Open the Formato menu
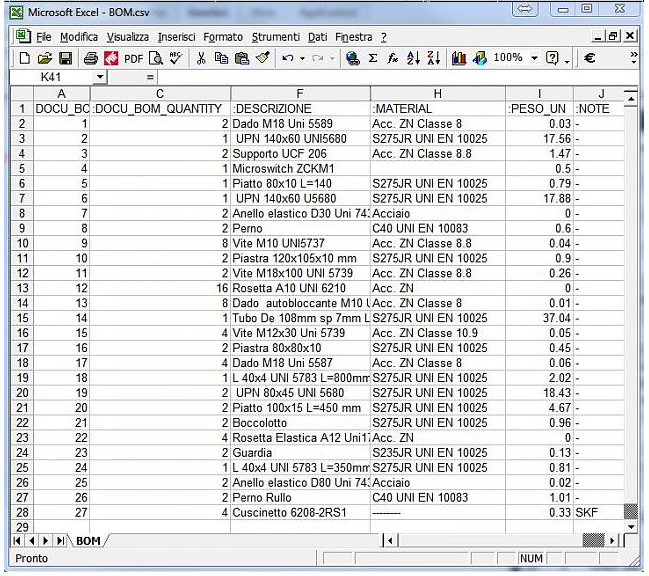Screen dimensions: 649x576 (223, 37)
